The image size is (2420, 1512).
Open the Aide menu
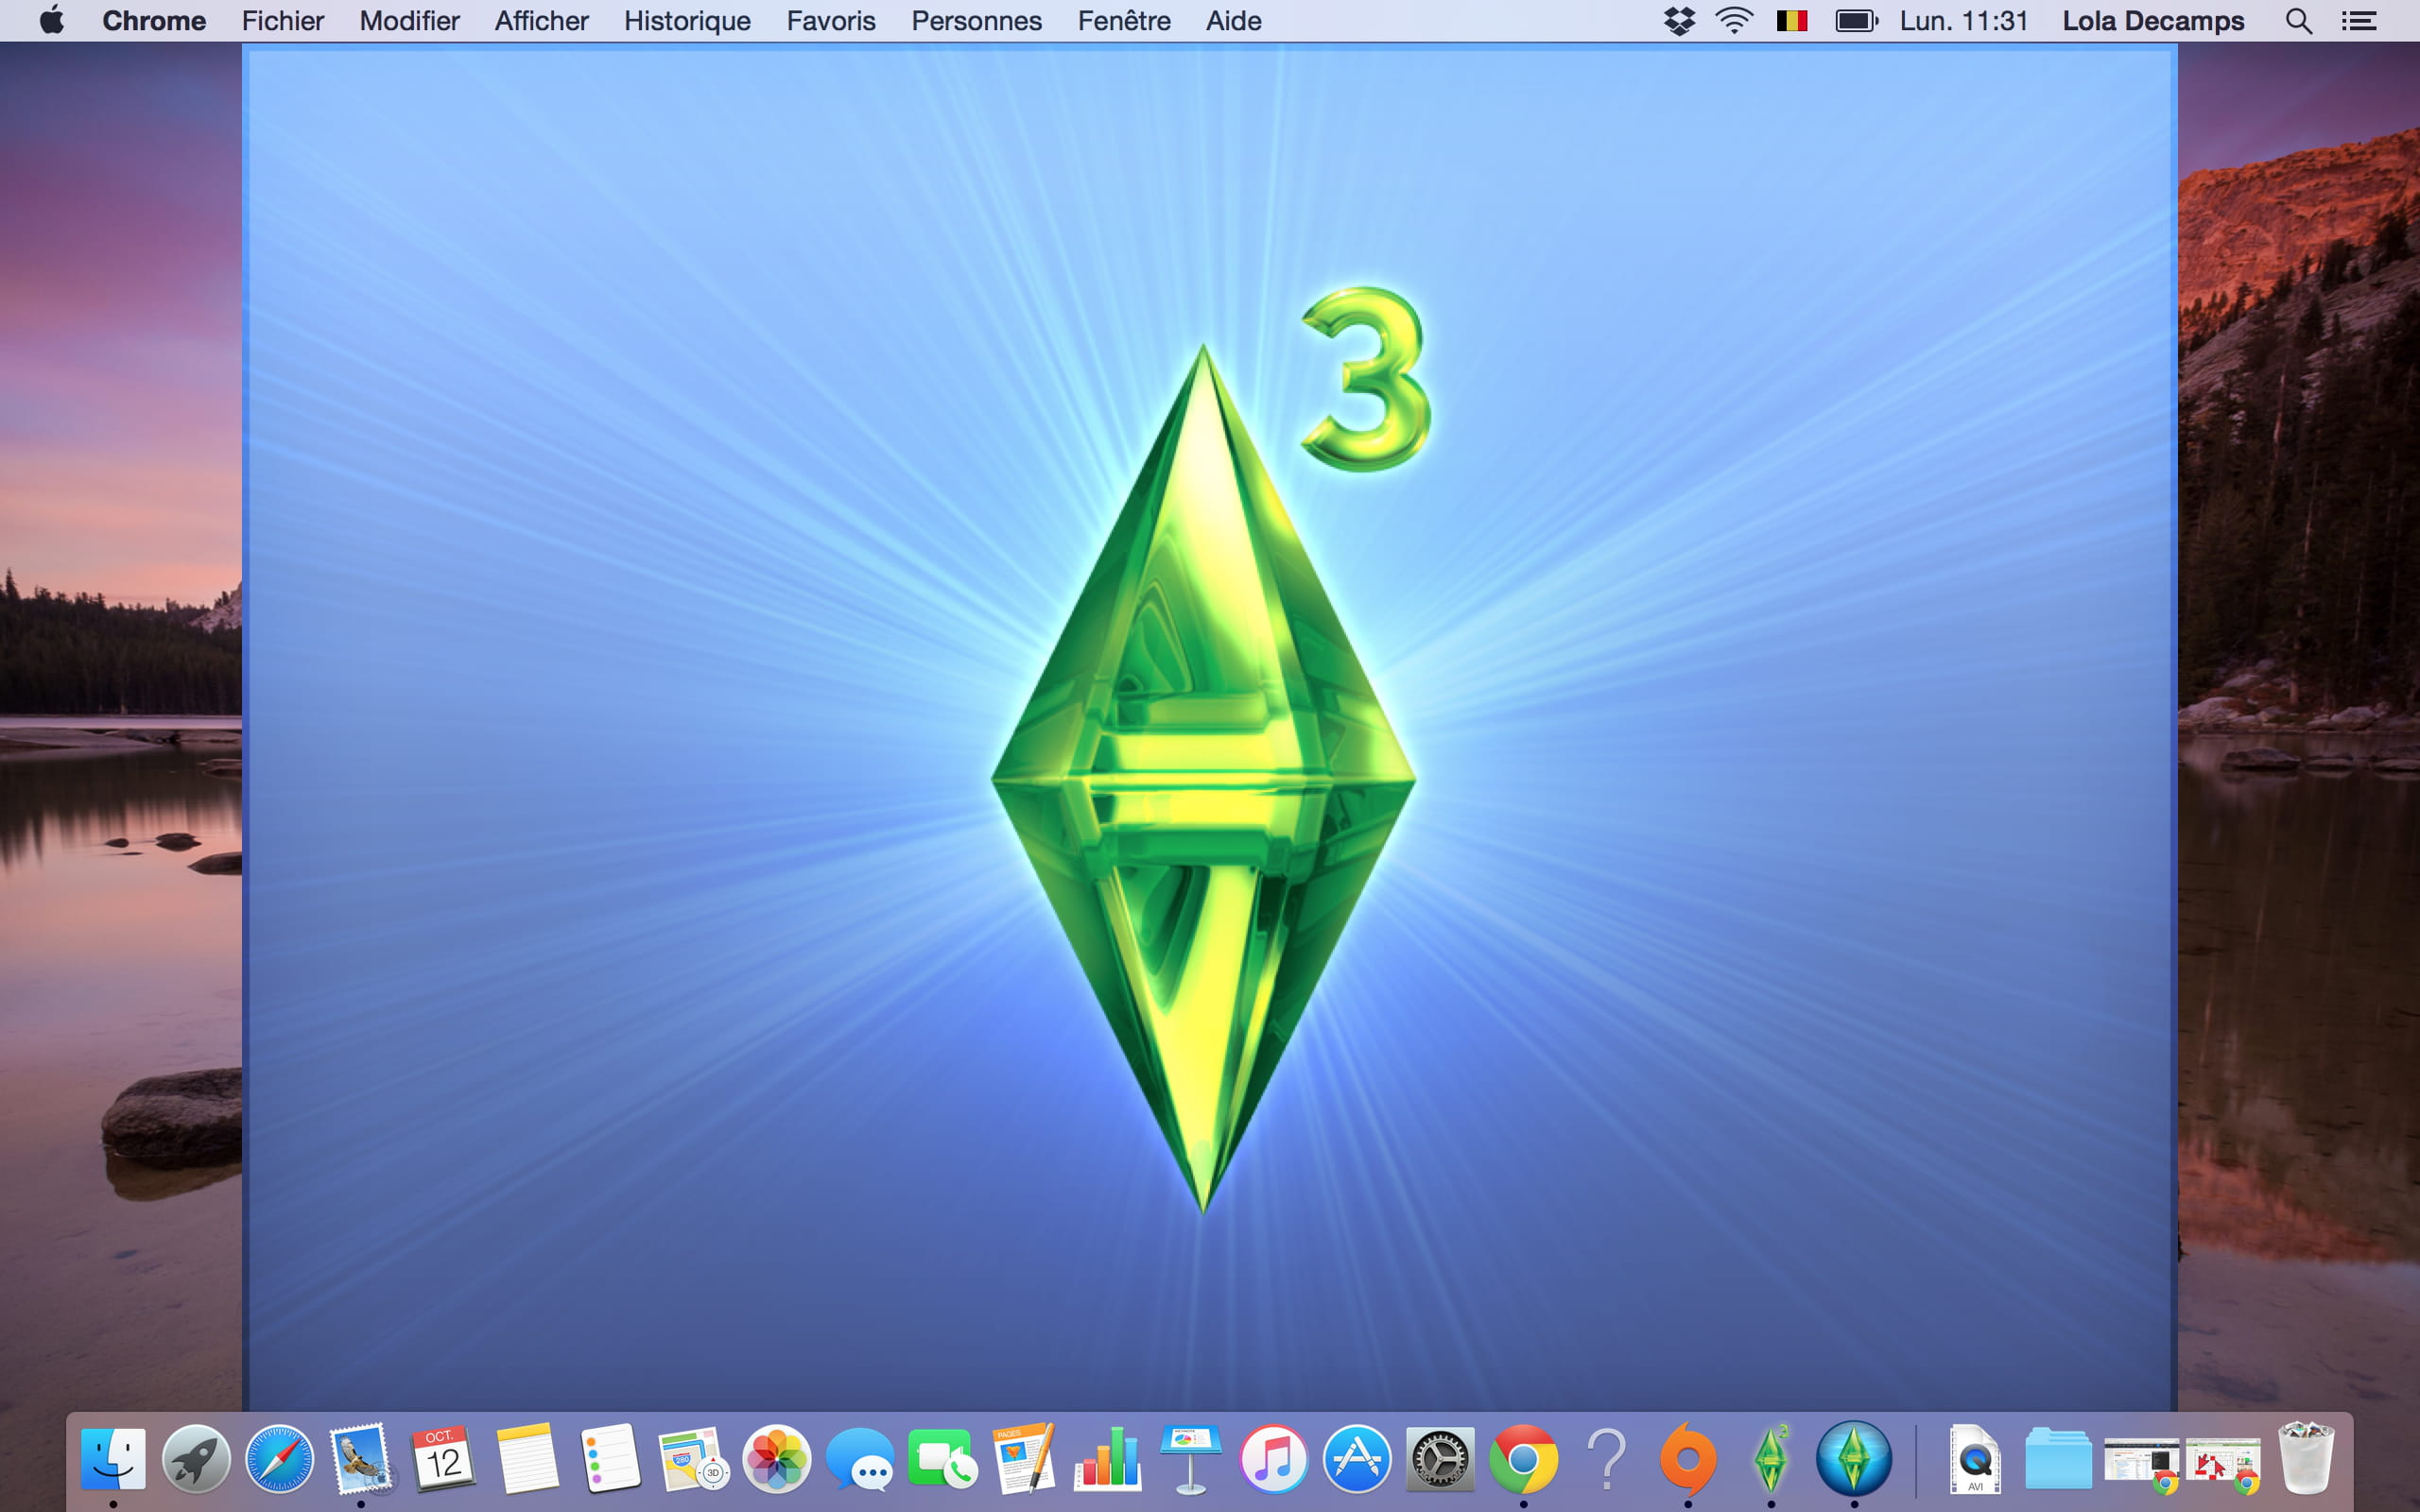1233,20
